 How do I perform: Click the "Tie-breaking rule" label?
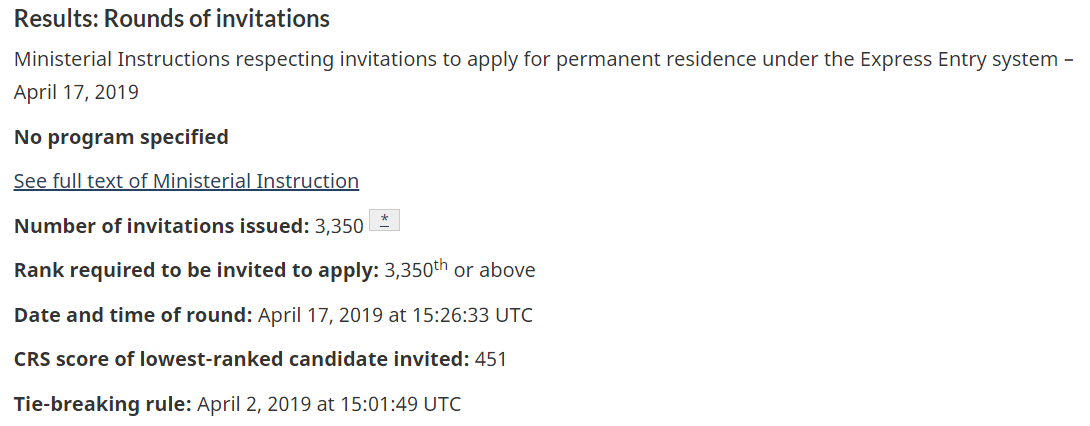(x=102, y=404)
